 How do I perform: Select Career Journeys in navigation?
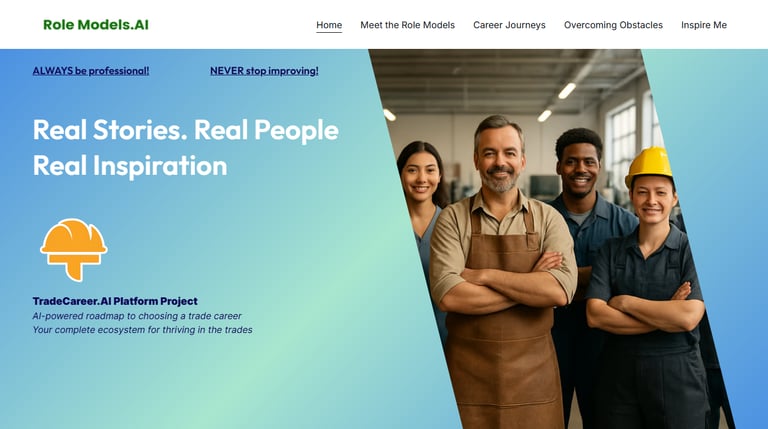point(509,25)
